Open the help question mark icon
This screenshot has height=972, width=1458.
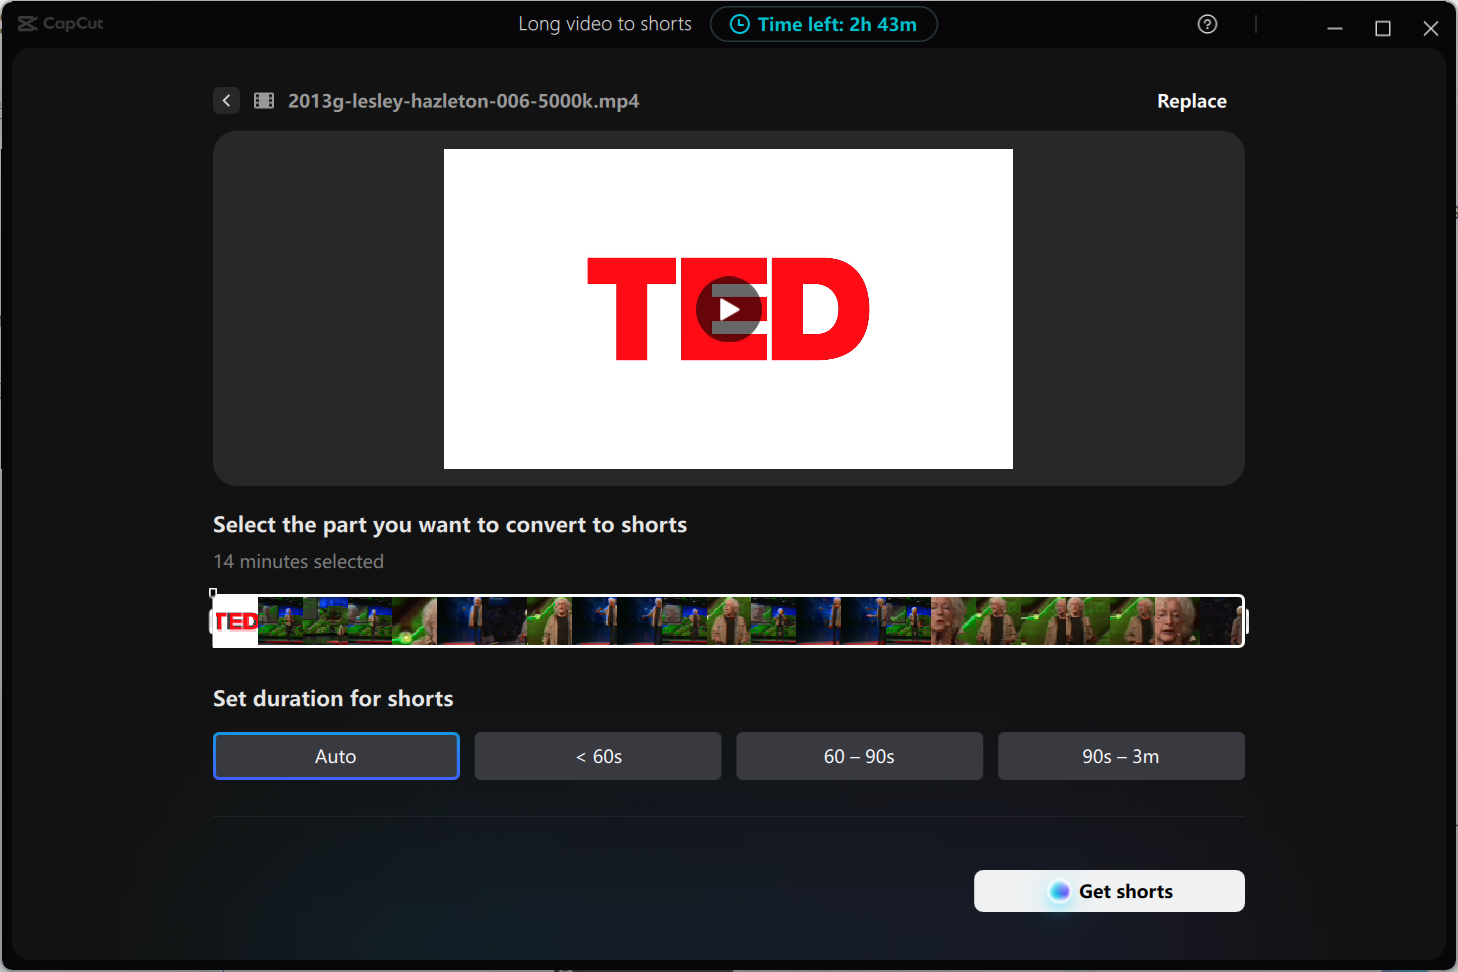click(x=1207, y=24)
